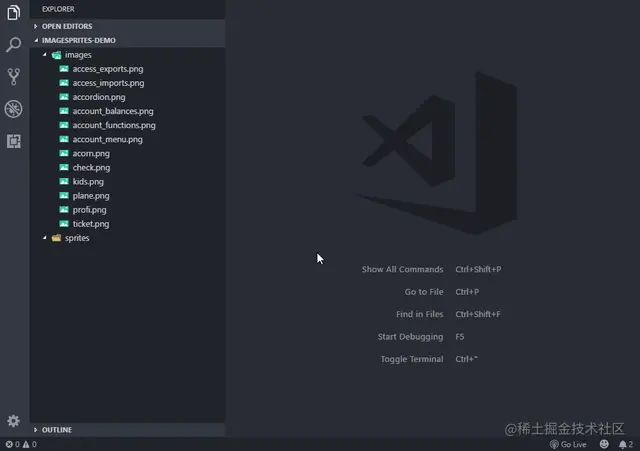Image resolution: width=640 pixels, height=451 pixels.
Task: Click the image icon beside check.png
Action: (x=64, y=167)
